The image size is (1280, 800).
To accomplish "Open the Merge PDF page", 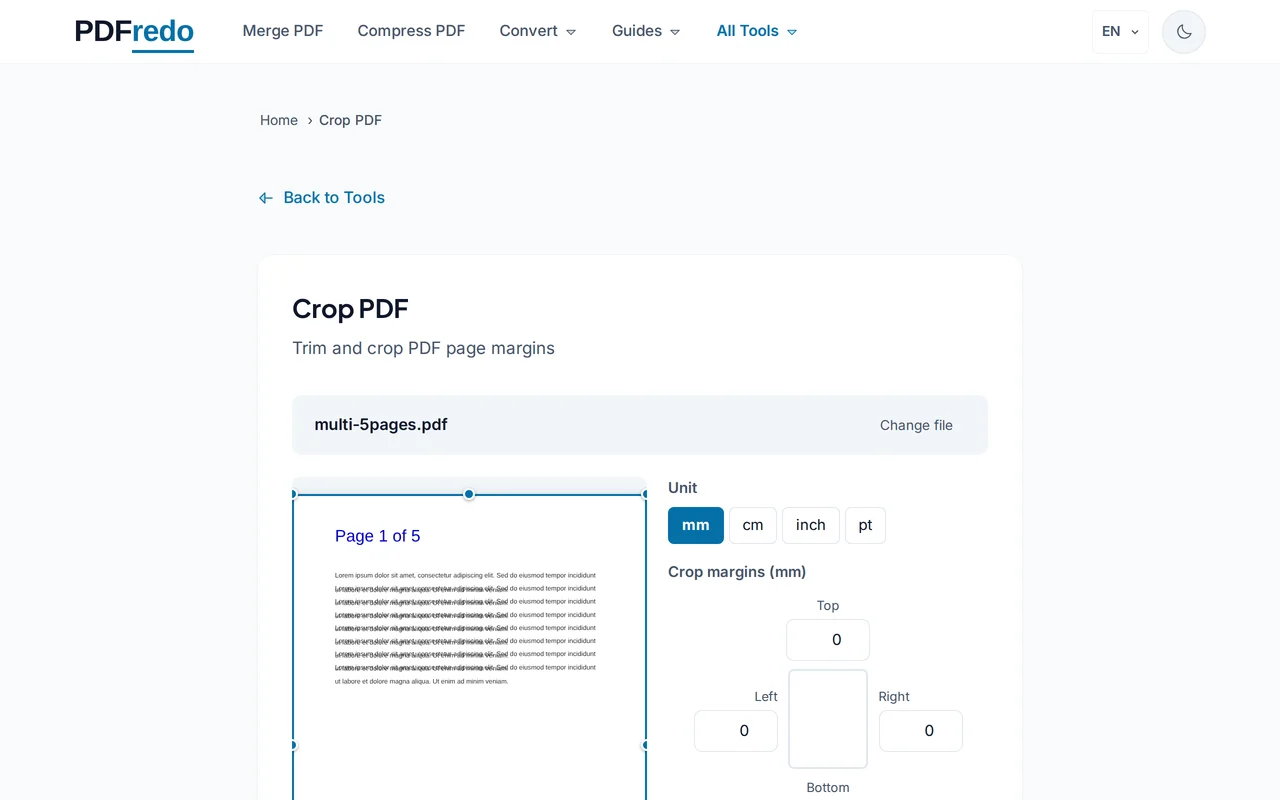I will pyautogui.click(x=283, y=31).
